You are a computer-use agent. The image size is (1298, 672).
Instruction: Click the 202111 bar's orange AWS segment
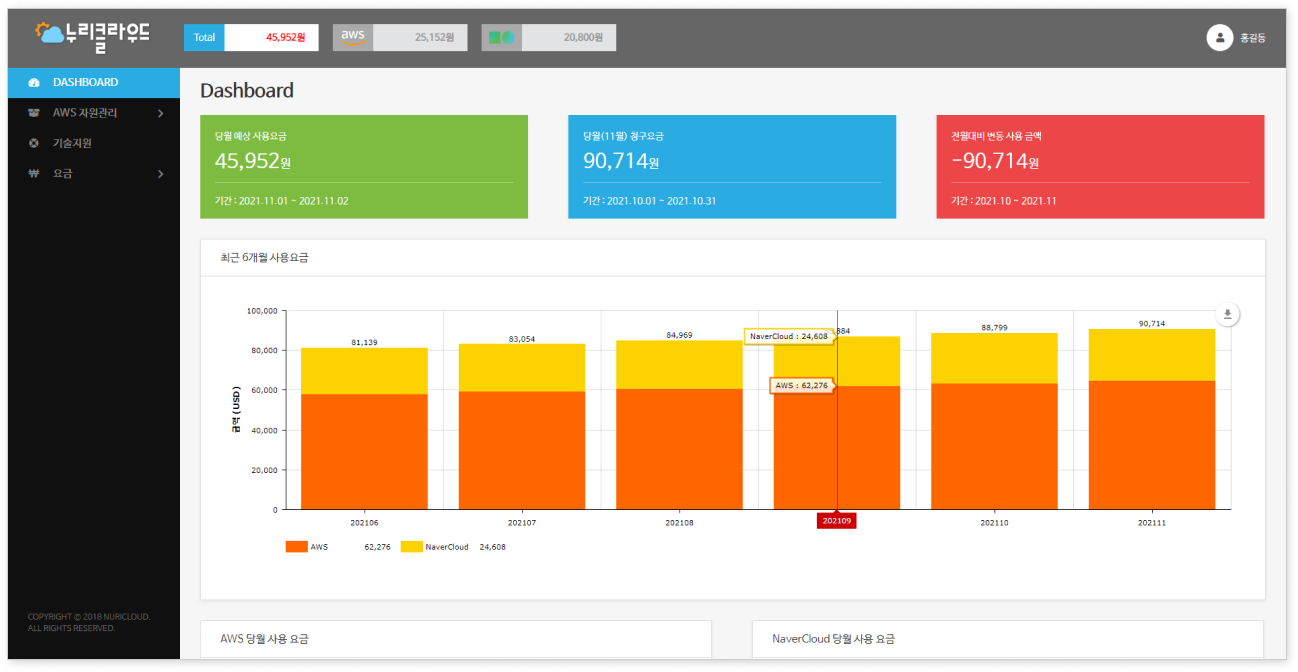pos(1152,445)
